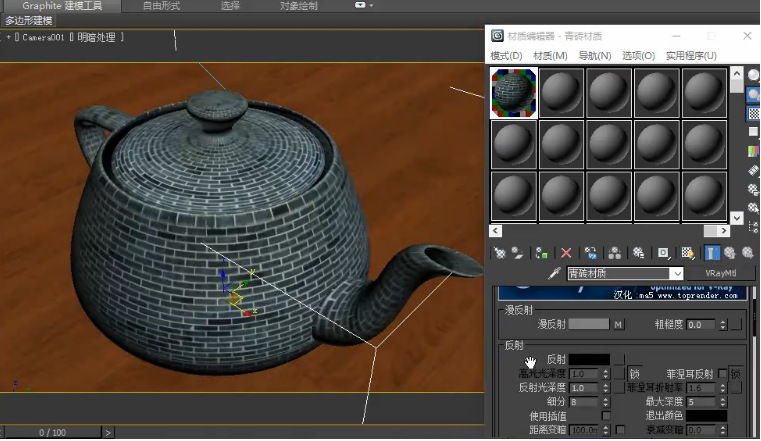Switch to the 选择 ribbon tab

pos(230,6)
